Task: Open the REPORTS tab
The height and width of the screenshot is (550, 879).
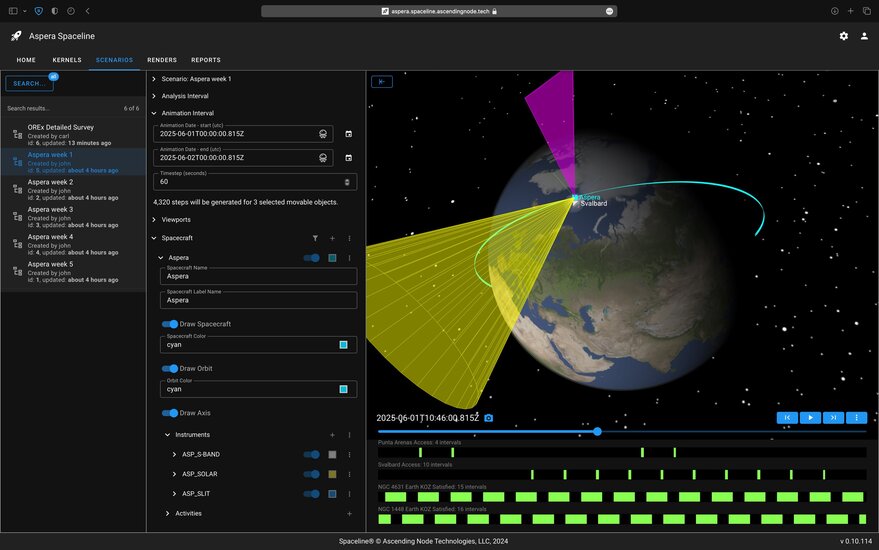Action: point(206,60)
